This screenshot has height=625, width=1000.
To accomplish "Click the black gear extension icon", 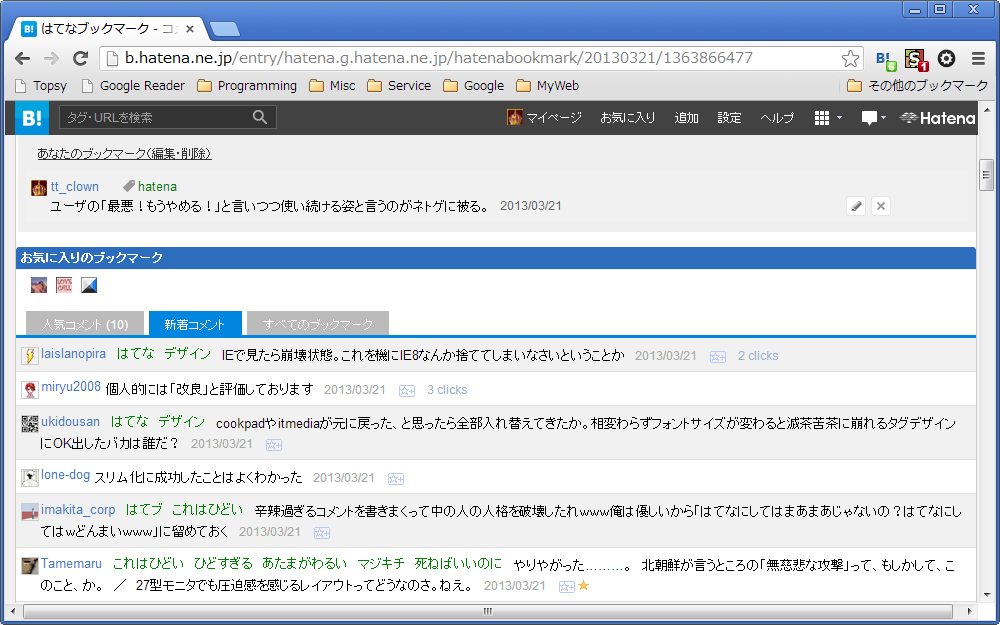I will click(946, 59).
